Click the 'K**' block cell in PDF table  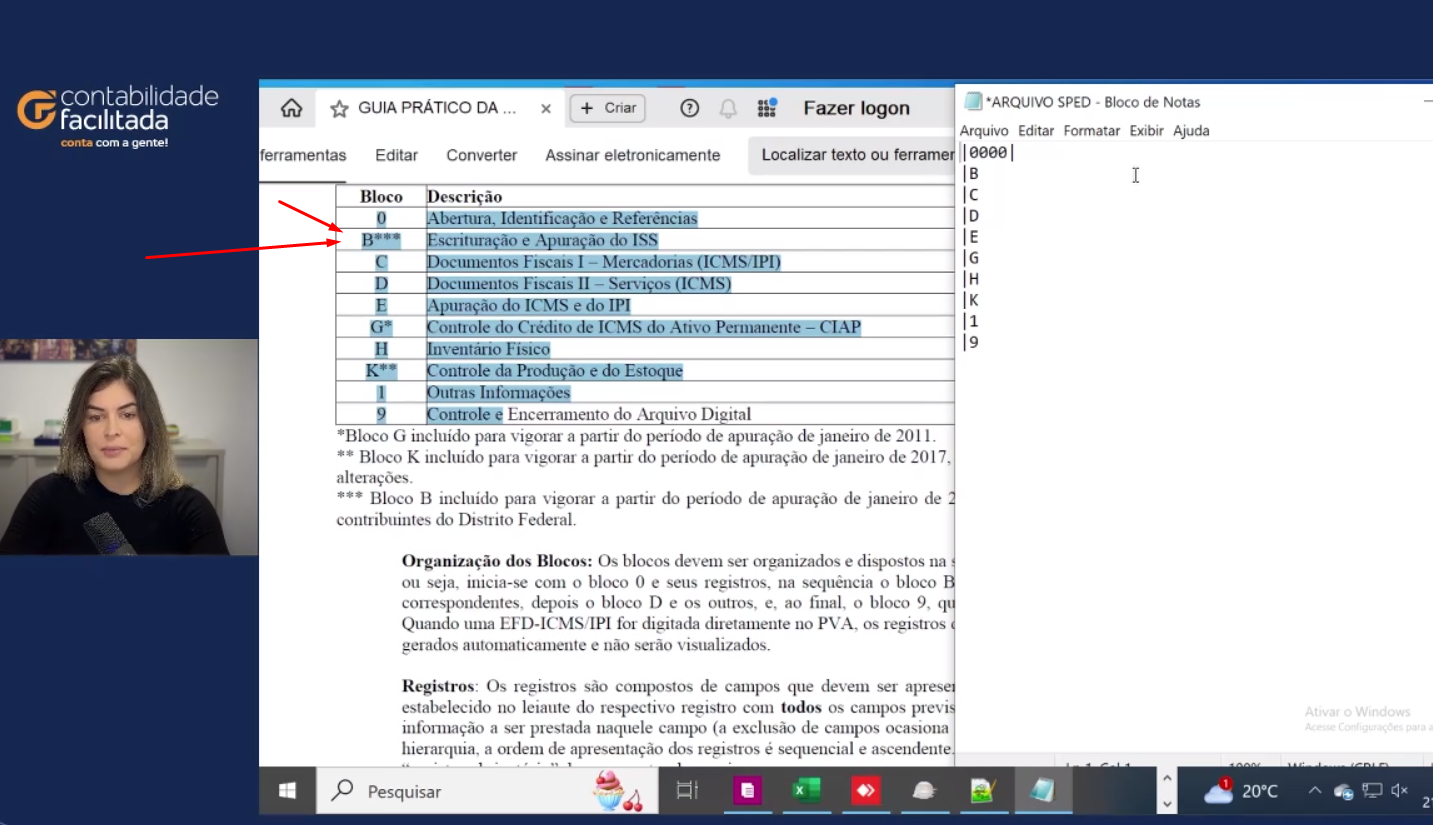coord(381,371)
